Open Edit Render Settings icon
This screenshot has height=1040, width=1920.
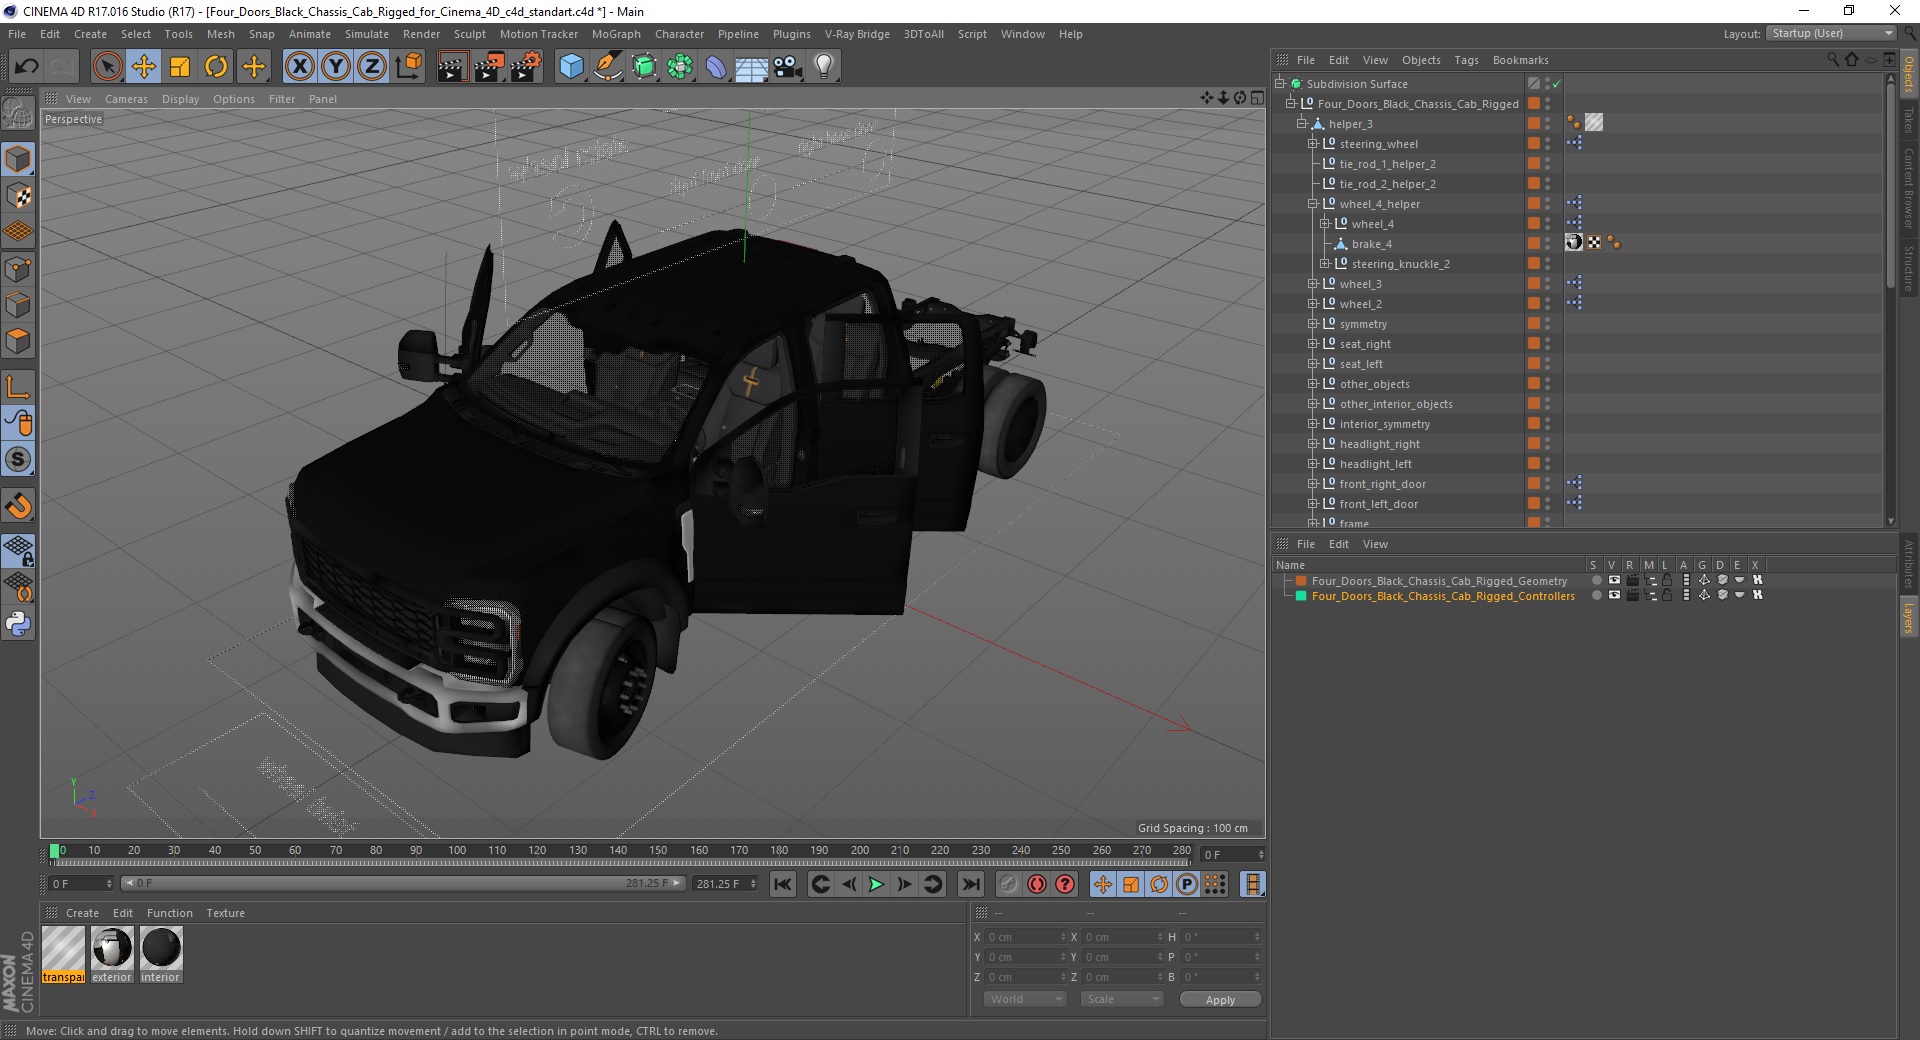click(x=526, y=67)
